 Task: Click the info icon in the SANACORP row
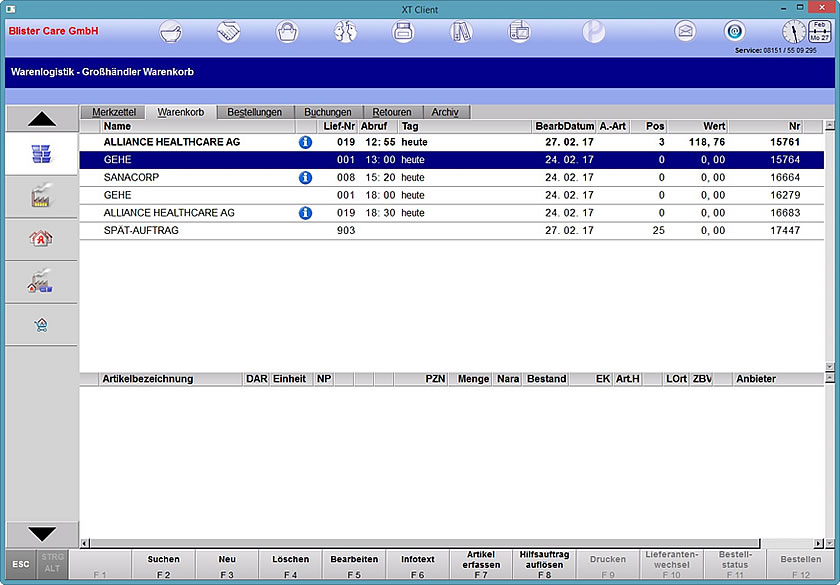tap(305, 177)
